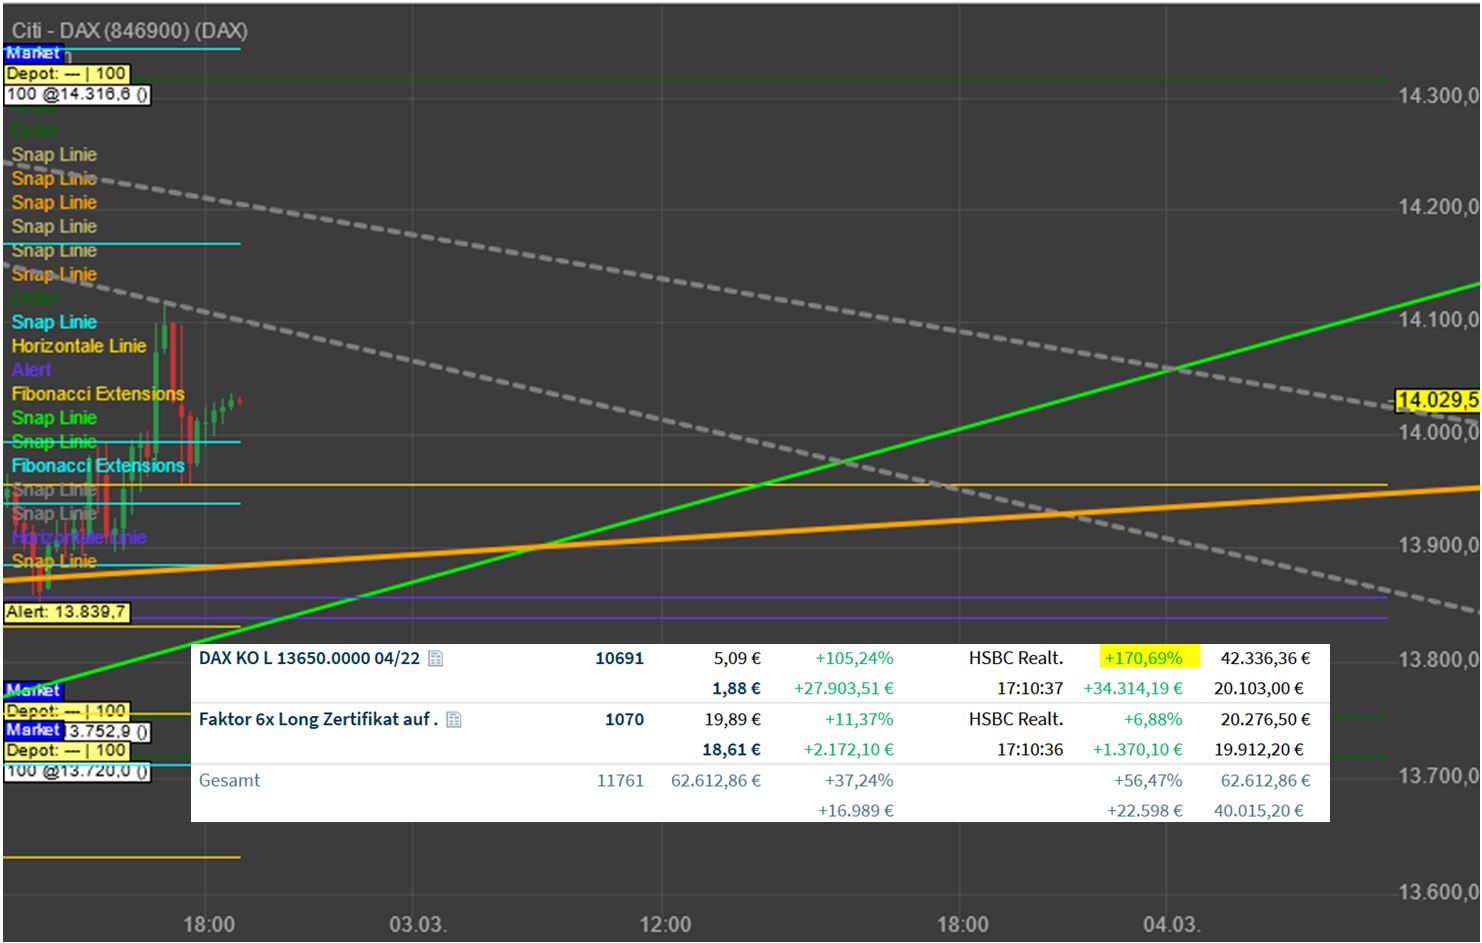This screenshot has height=943, width=1482.
Task: Select the cyan Fibonacci Extensions label
Action: [x=98, y=466]
